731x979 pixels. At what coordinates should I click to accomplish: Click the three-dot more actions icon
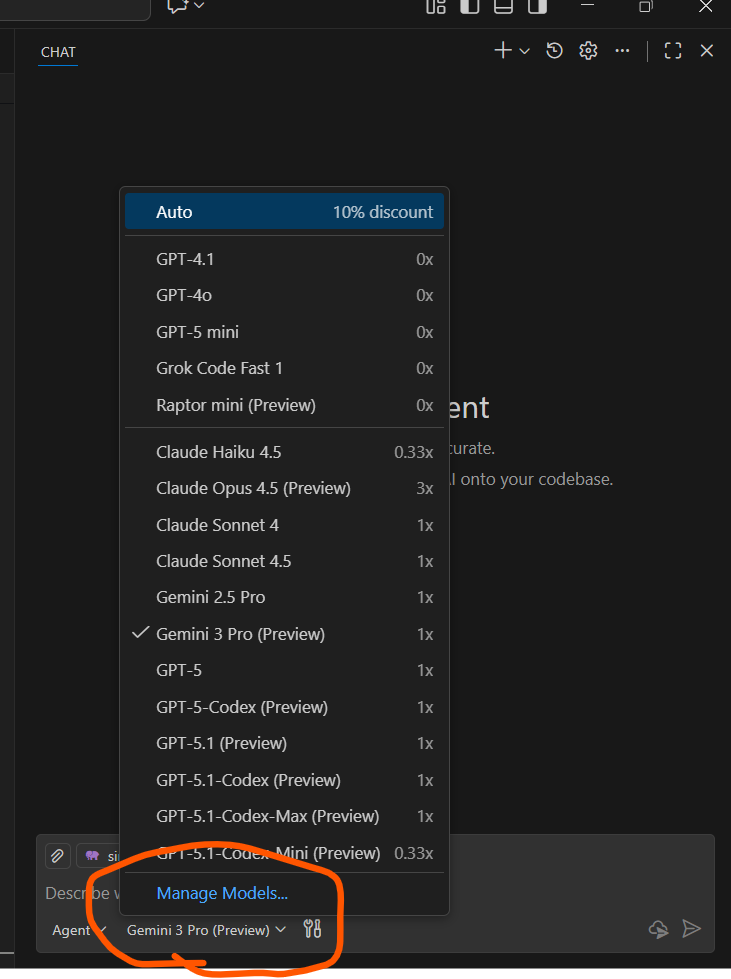(x=622, y=51)
